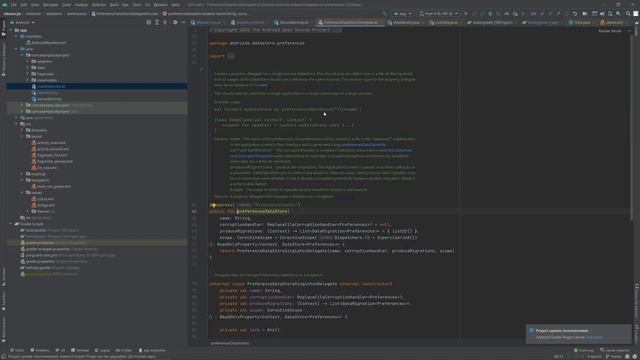Screen dimensions: 640x360
Task: Click the Search Everywhere magnifier icon
Action: 628,13
